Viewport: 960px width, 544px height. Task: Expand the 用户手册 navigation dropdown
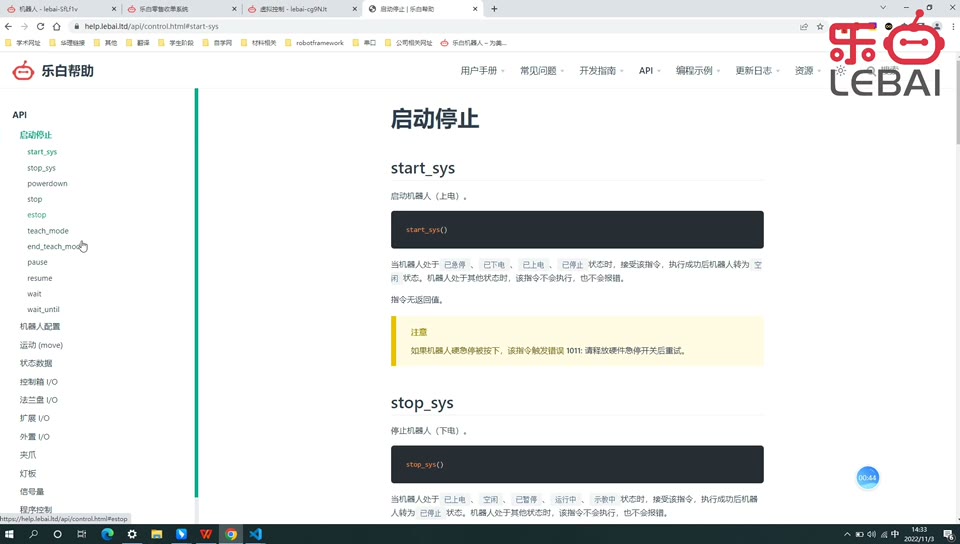point(482,70)
